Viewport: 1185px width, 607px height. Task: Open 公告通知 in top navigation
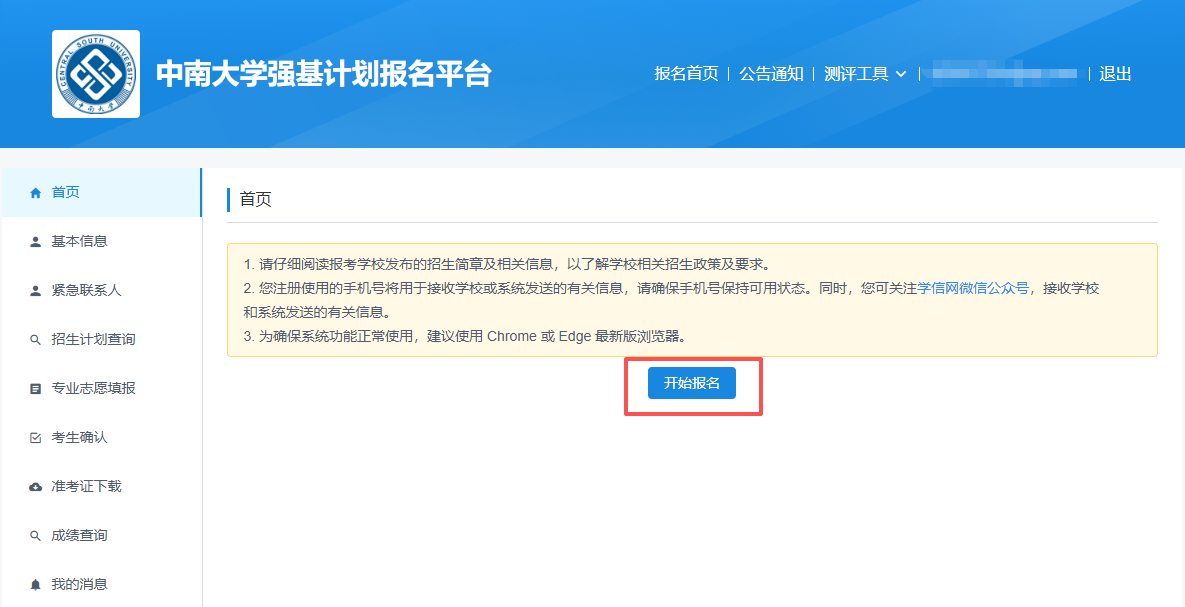click(x=771, y=74)
